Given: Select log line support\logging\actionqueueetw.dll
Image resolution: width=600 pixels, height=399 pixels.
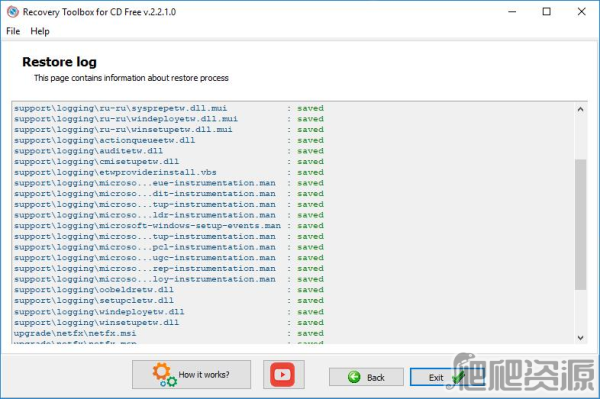Looking at the screenshot, I should coord(169,140).
